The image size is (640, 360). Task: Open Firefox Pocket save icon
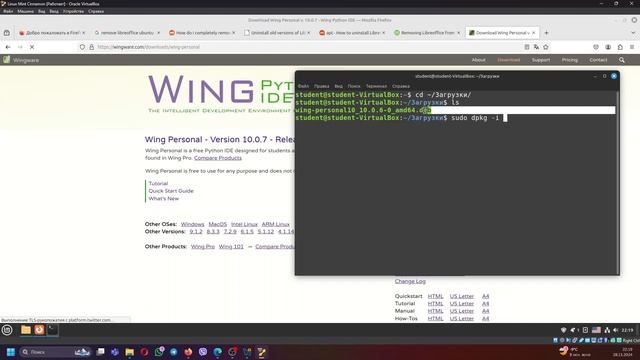click(x=596, y=47)
